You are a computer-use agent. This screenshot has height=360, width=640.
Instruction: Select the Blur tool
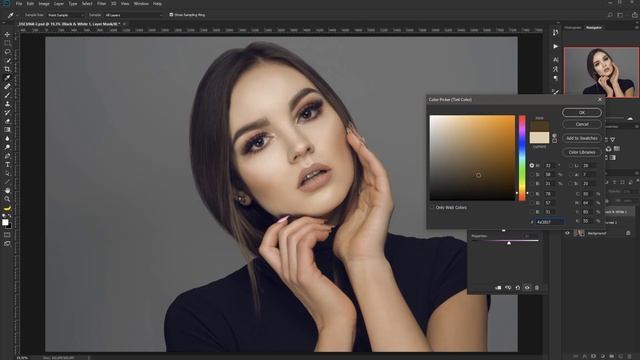click(x=7, y=138)
